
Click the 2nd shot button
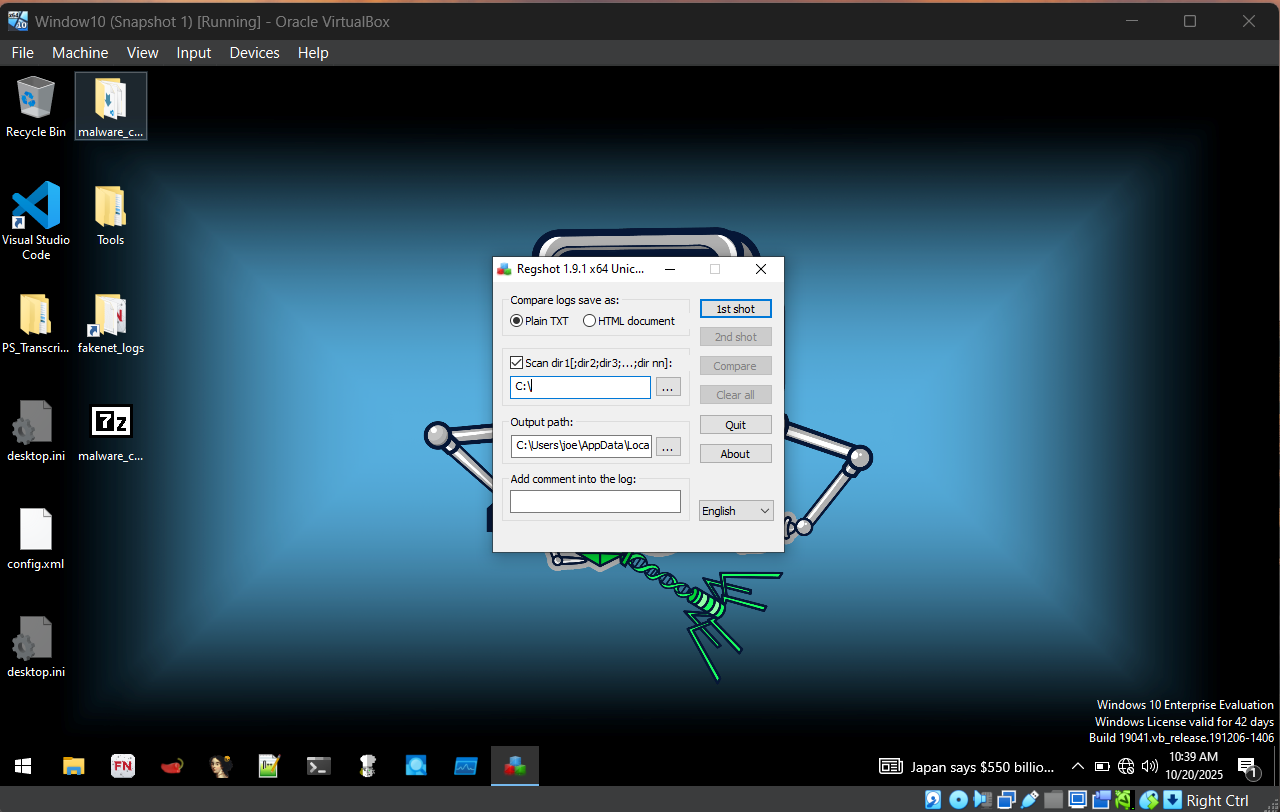click(x=736, y=337)
